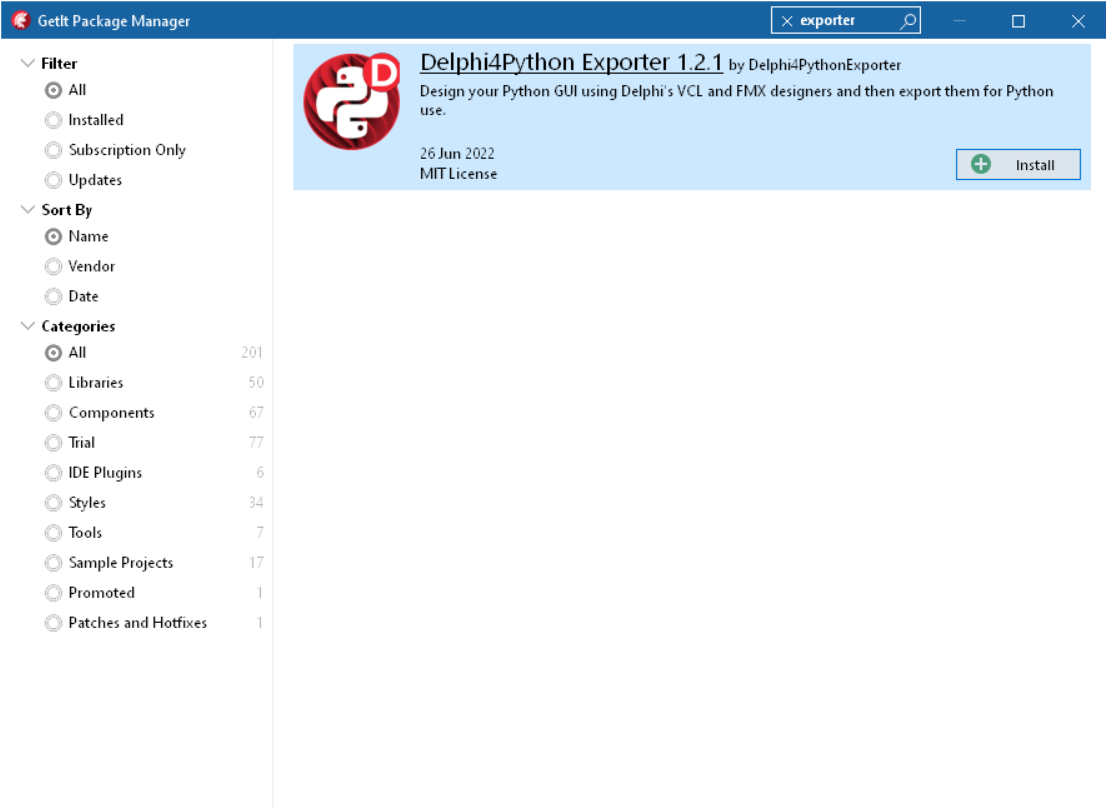Click the 'MIT License' text
The width and height of the screenshot is (1107, 809).
coord(458,174)
